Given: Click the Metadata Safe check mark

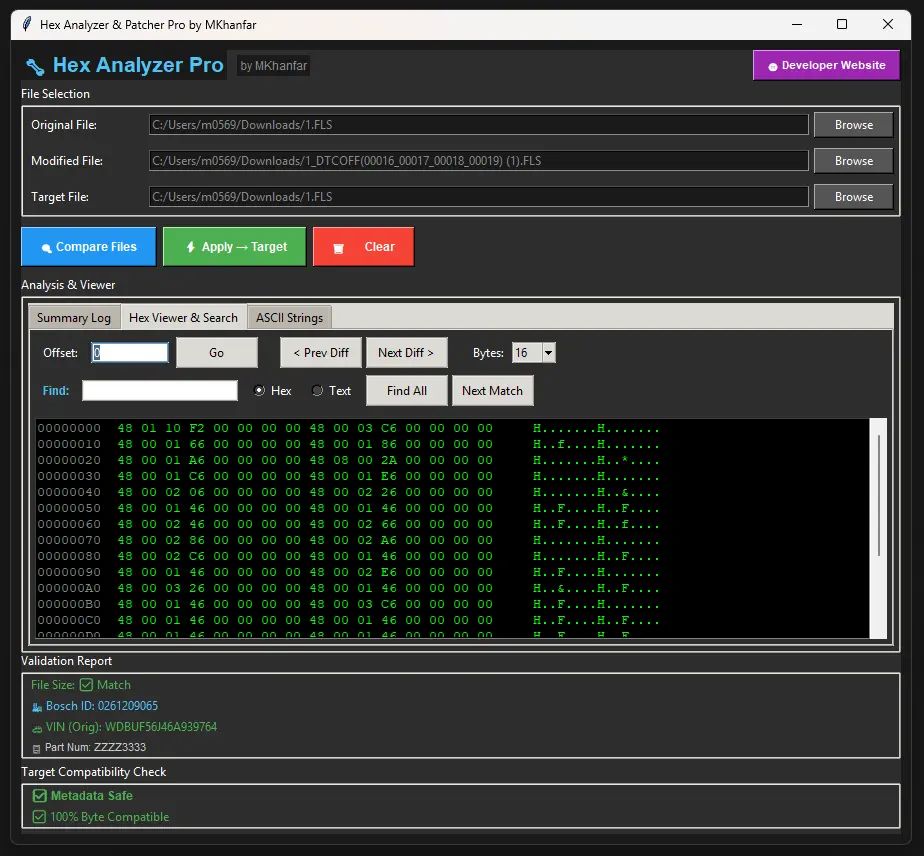Looking at the screenshot, I should (x=39, y=796).
